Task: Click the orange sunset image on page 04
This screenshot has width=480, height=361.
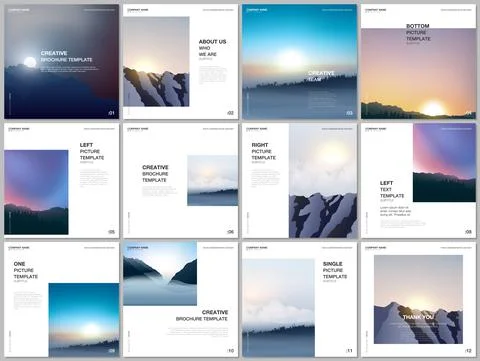Action: [418, 74]
